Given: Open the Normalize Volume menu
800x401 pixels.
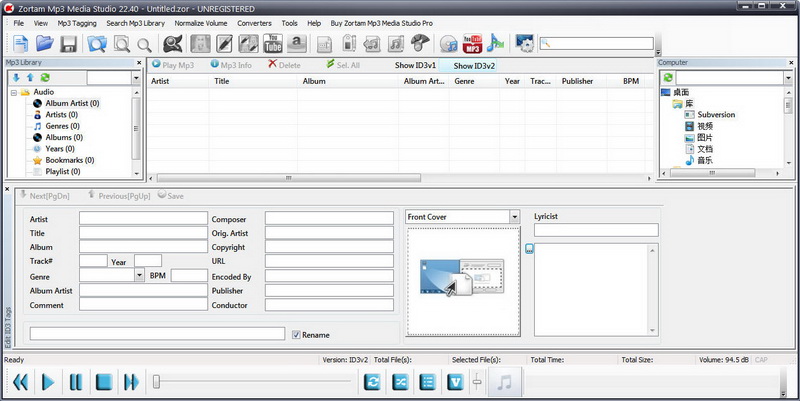Looking at the screenshot, I should pos(201,23).
